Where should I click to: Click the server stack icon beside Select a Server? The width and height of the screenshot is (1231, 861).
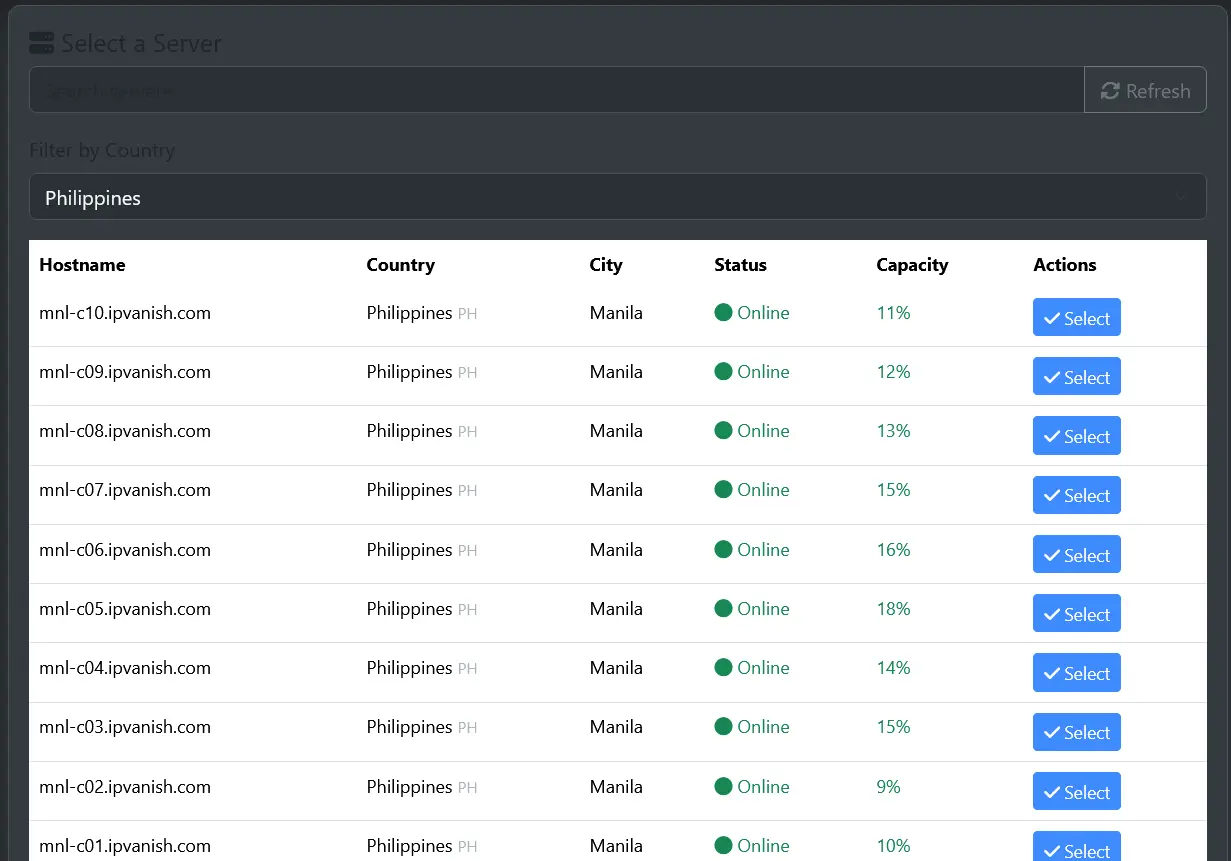pyautogui.click(x=42, y=43)
